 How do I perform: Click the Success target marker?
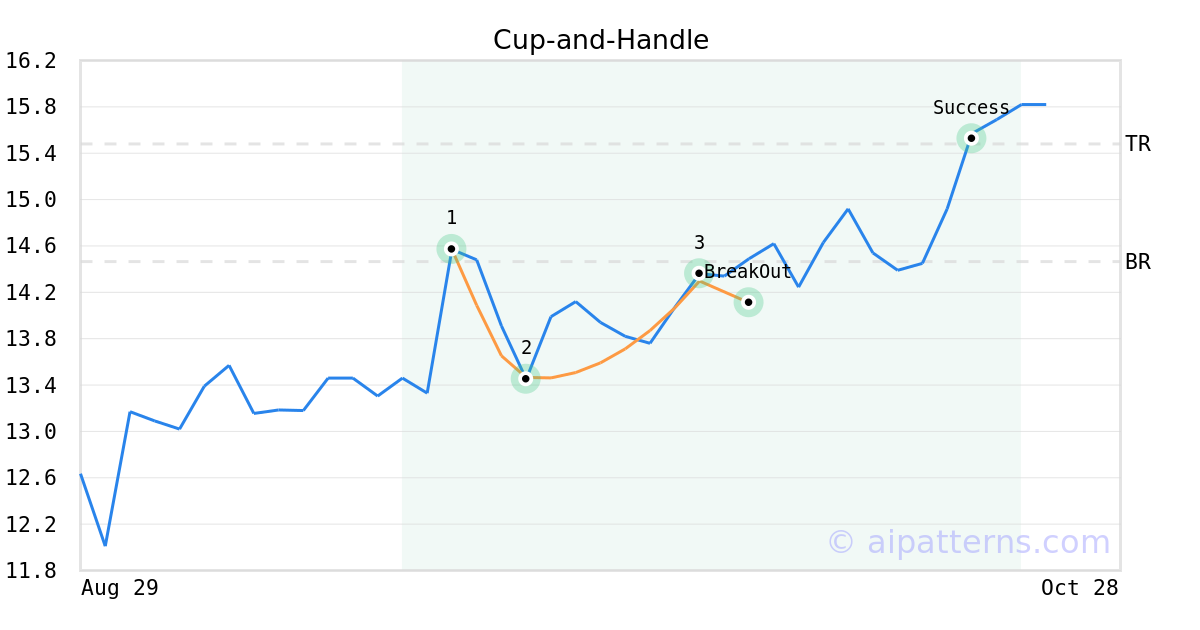[x=971, y=138]
